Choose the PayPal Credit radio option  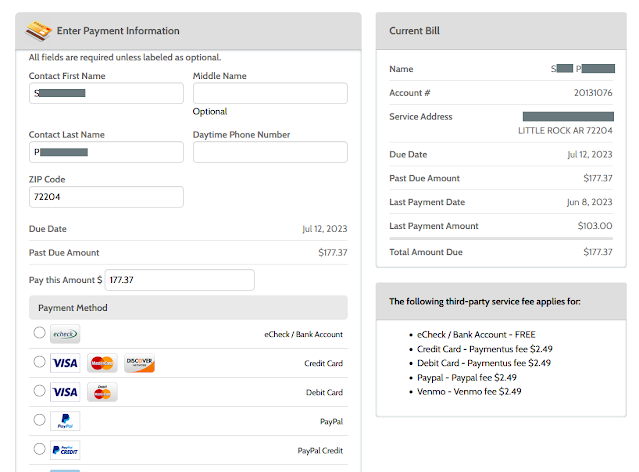[40, 449]
